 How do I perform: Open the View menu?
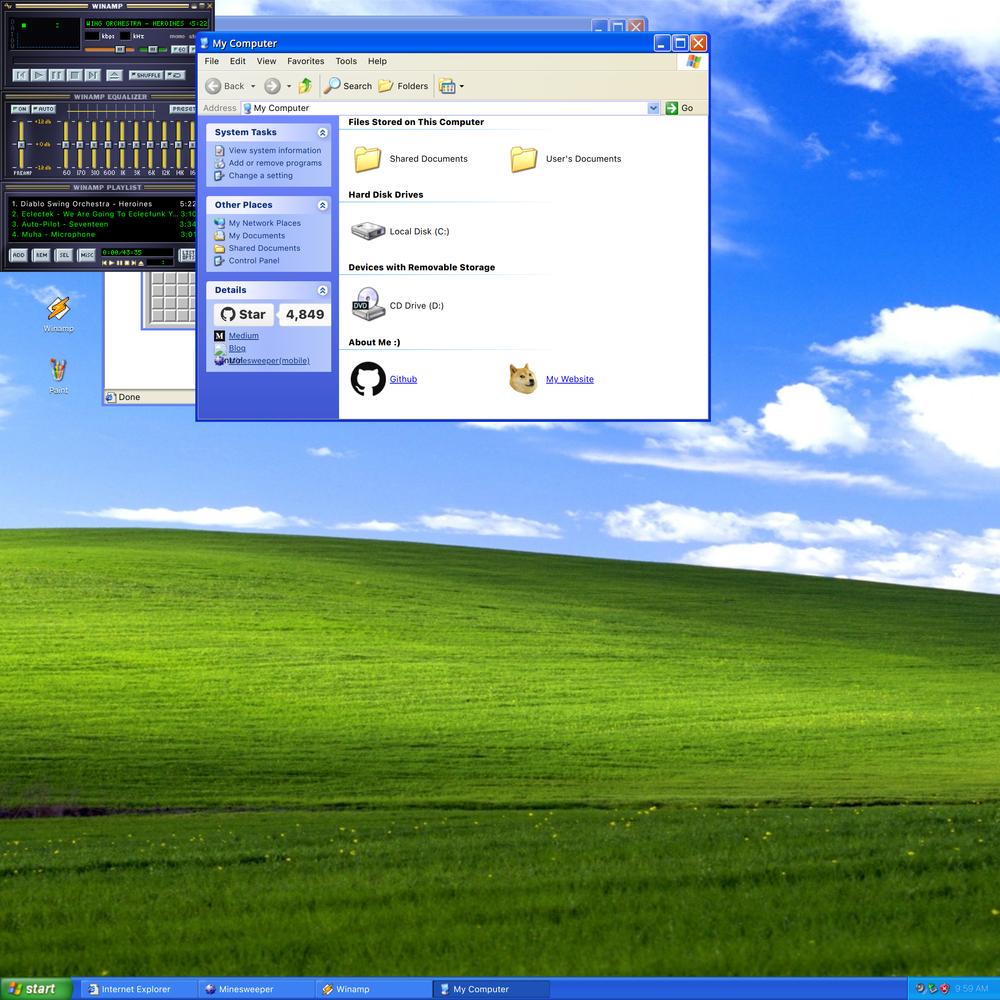(267, 61)
